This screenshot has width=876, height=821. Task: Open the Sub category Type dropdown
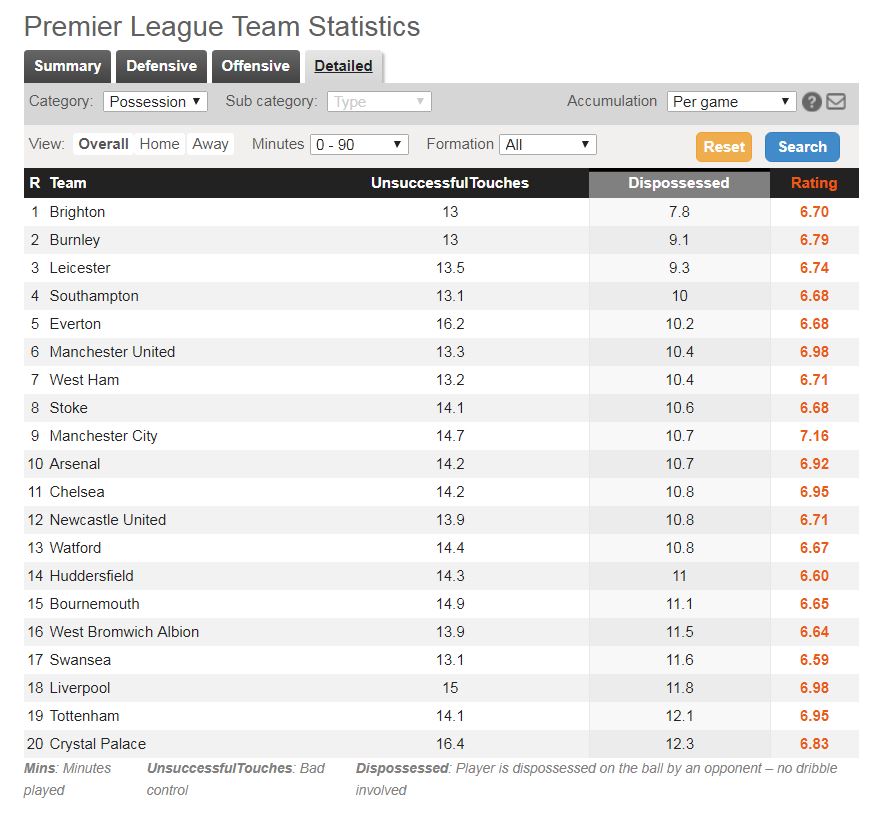coord(379,102)
